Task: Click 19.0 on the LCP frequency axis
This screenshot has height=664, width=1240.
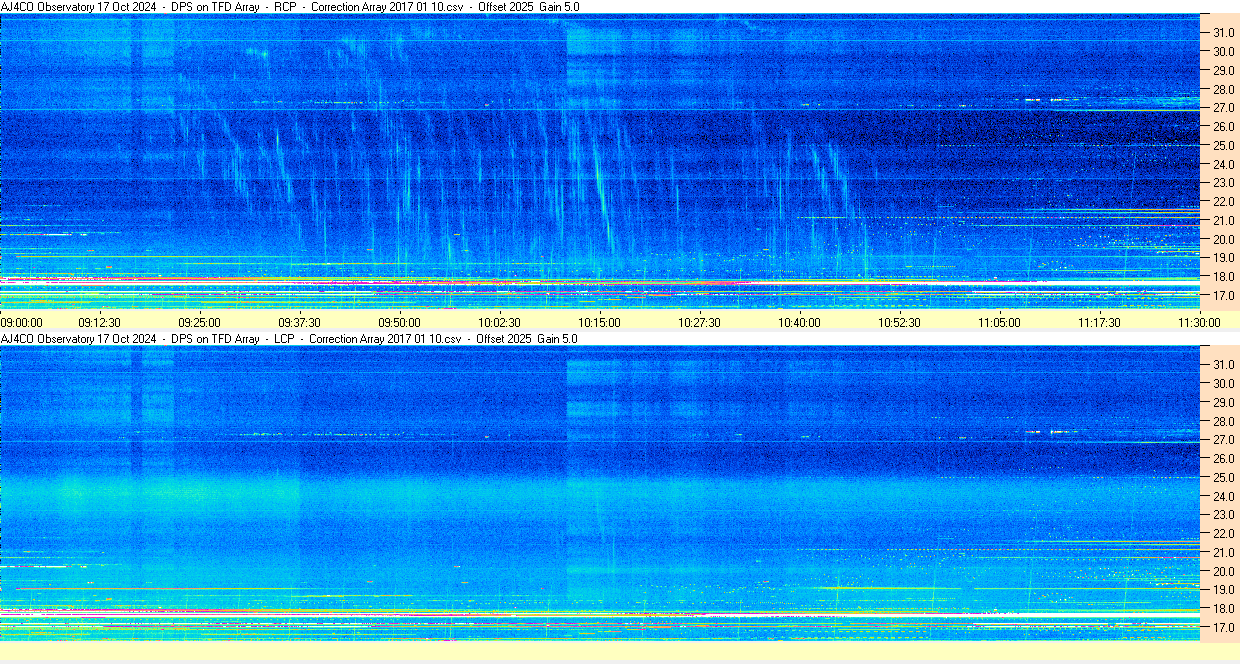Action: (x=1224, y=590)
